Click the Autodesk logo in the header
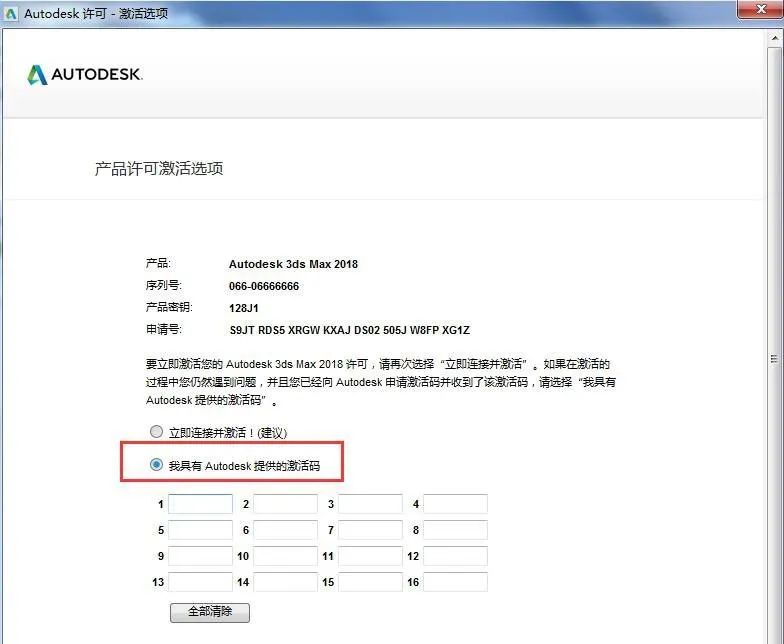The image size is (784, 644). (x=84, y=74)
